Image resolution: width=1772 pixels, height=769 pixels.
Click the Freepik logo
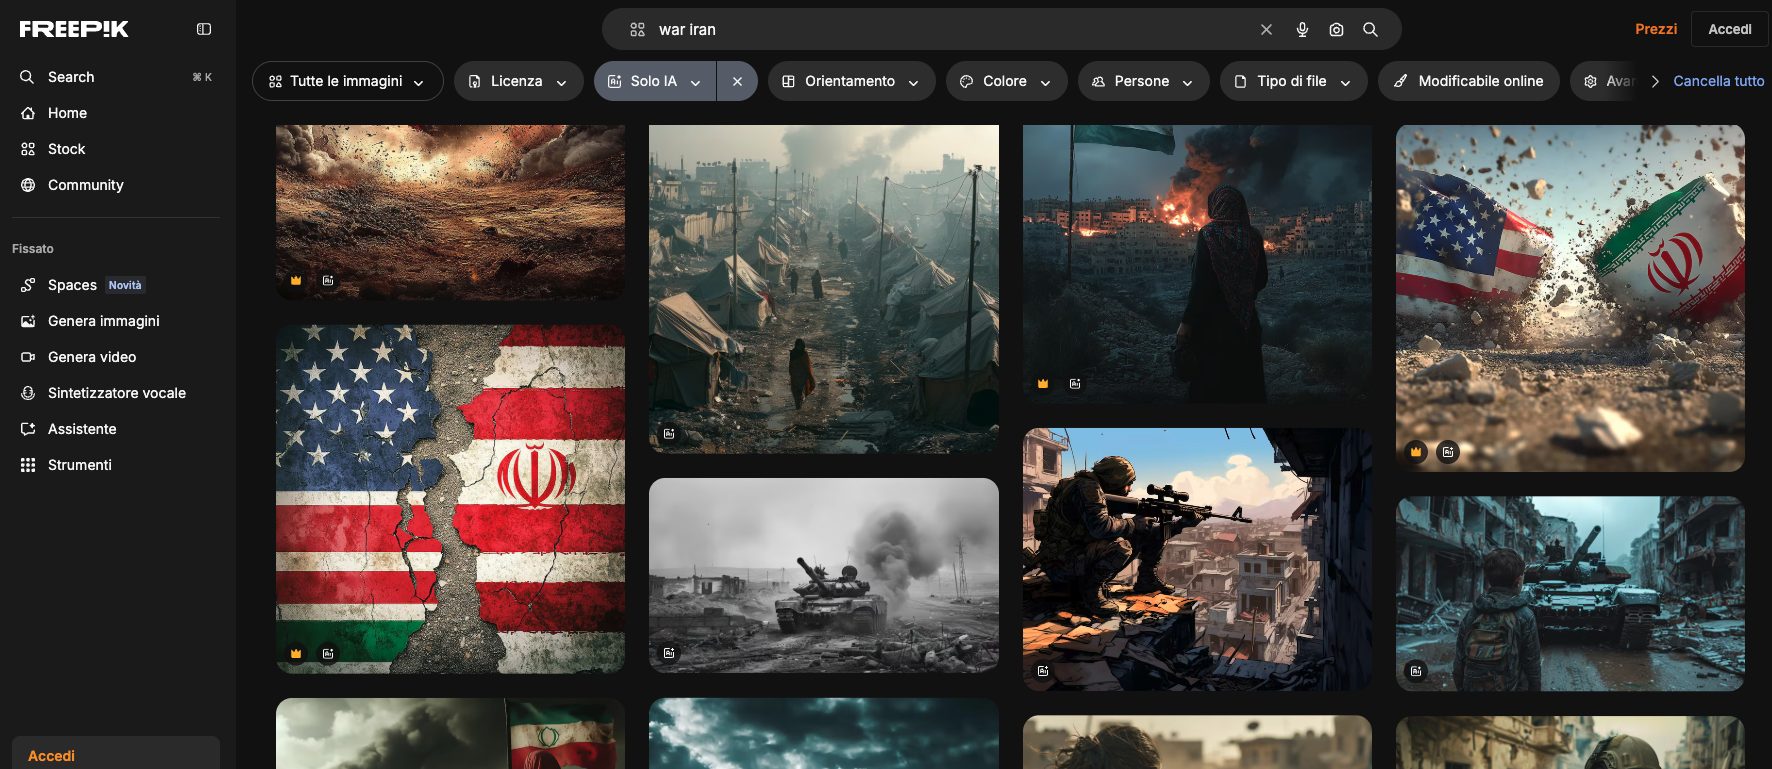click(x=74, y=29)
